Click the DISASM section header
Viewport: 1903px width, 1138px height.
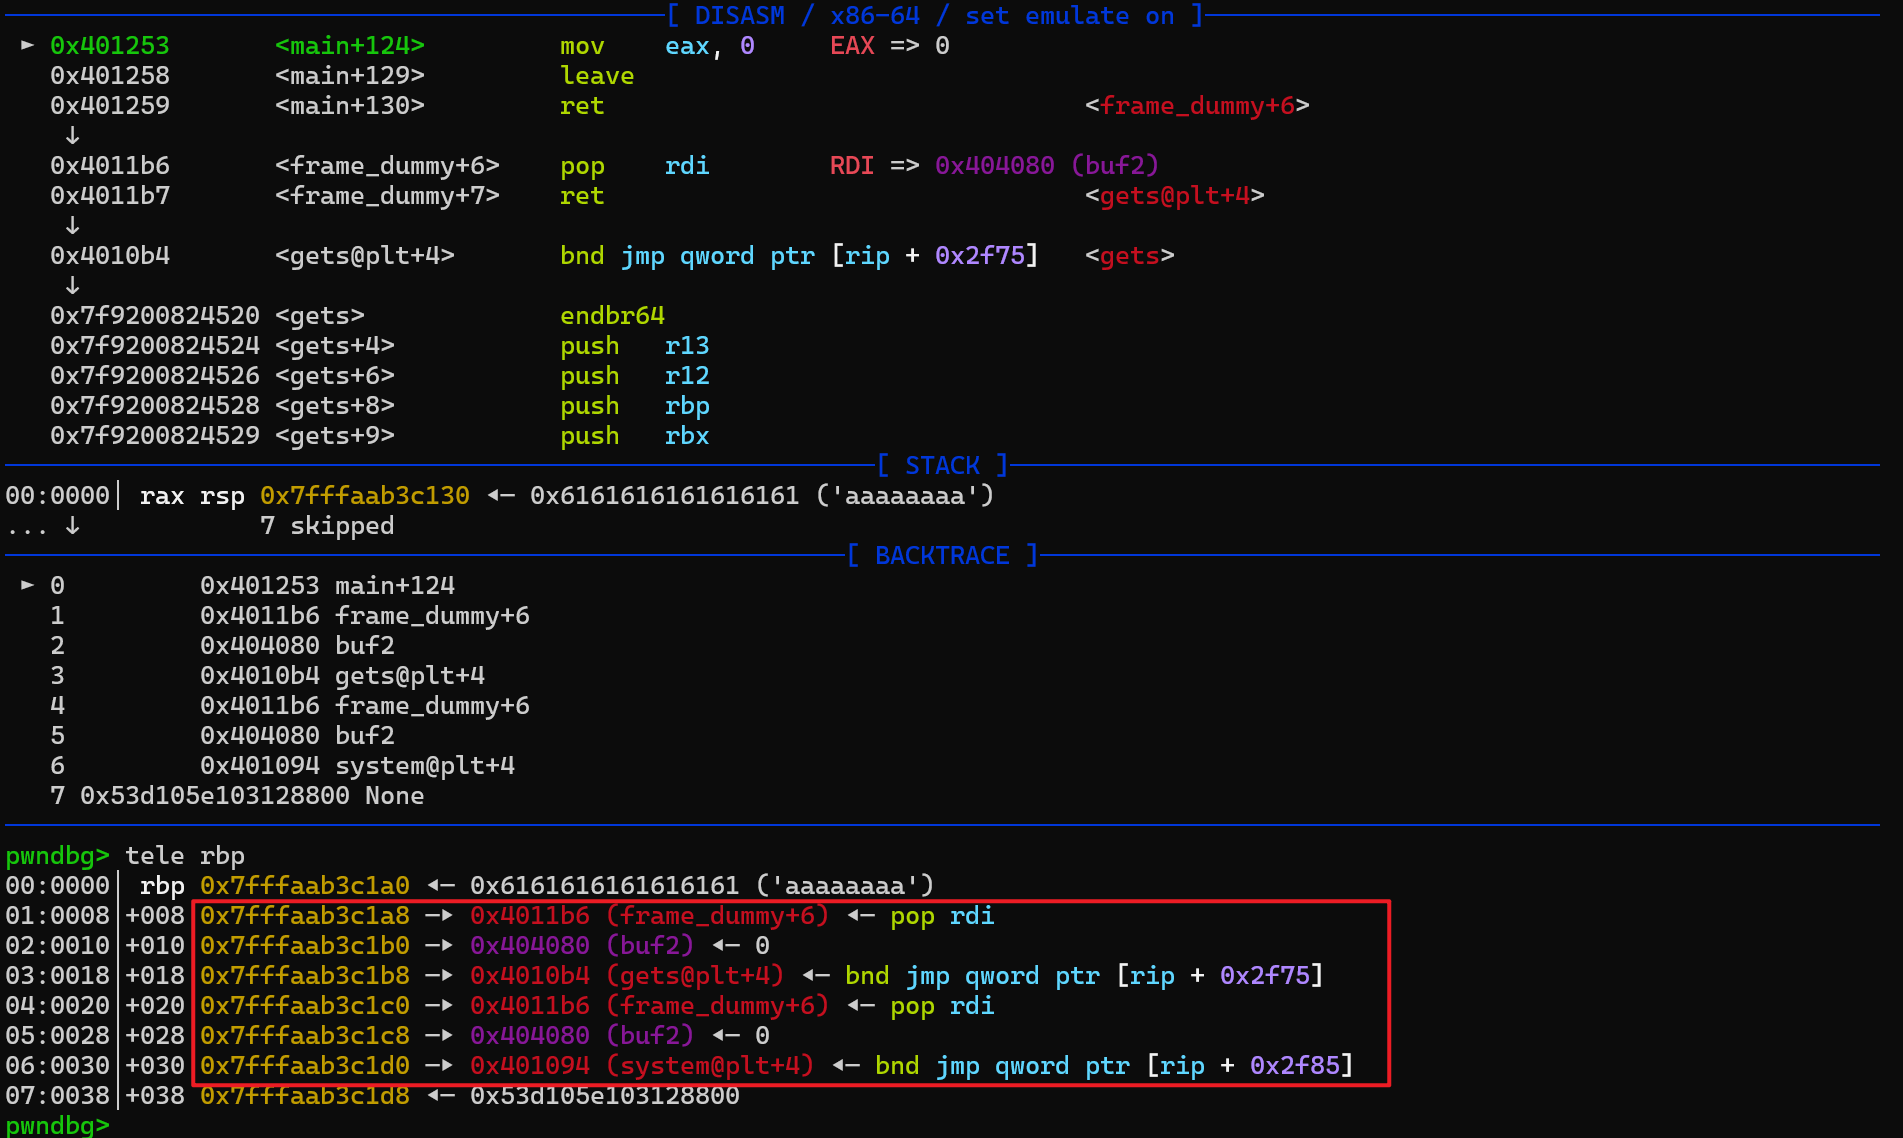(935, 16)
